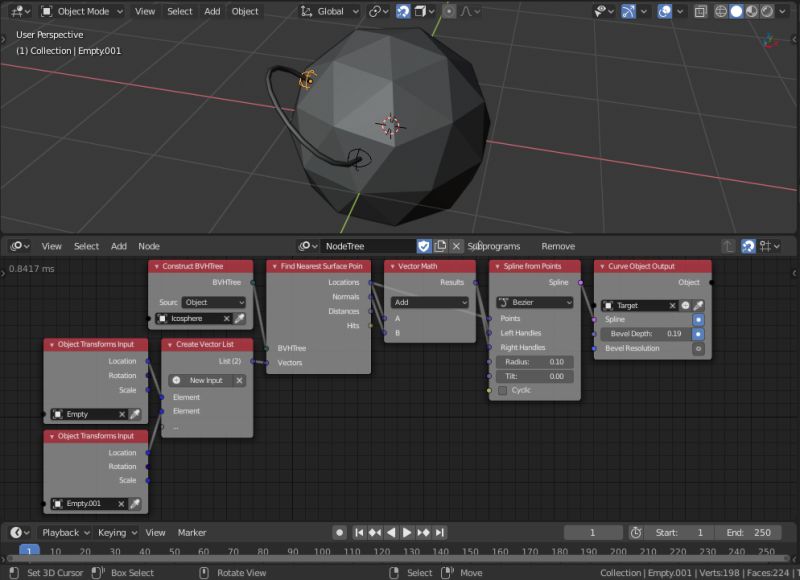Click Subprograms in the node editor header

[494, 246]
